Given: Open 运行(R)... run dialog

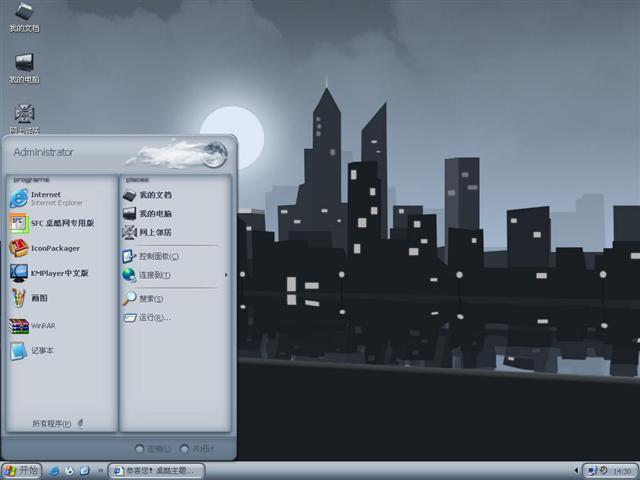Looking at the screenshot, I should [x=147, y=317].
